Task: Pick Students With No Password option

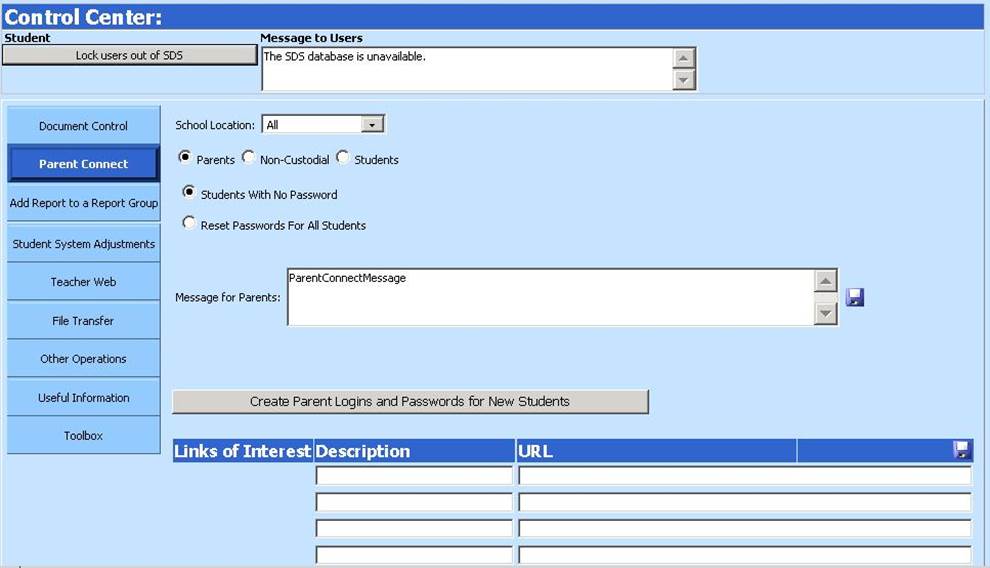Action: 189,193
